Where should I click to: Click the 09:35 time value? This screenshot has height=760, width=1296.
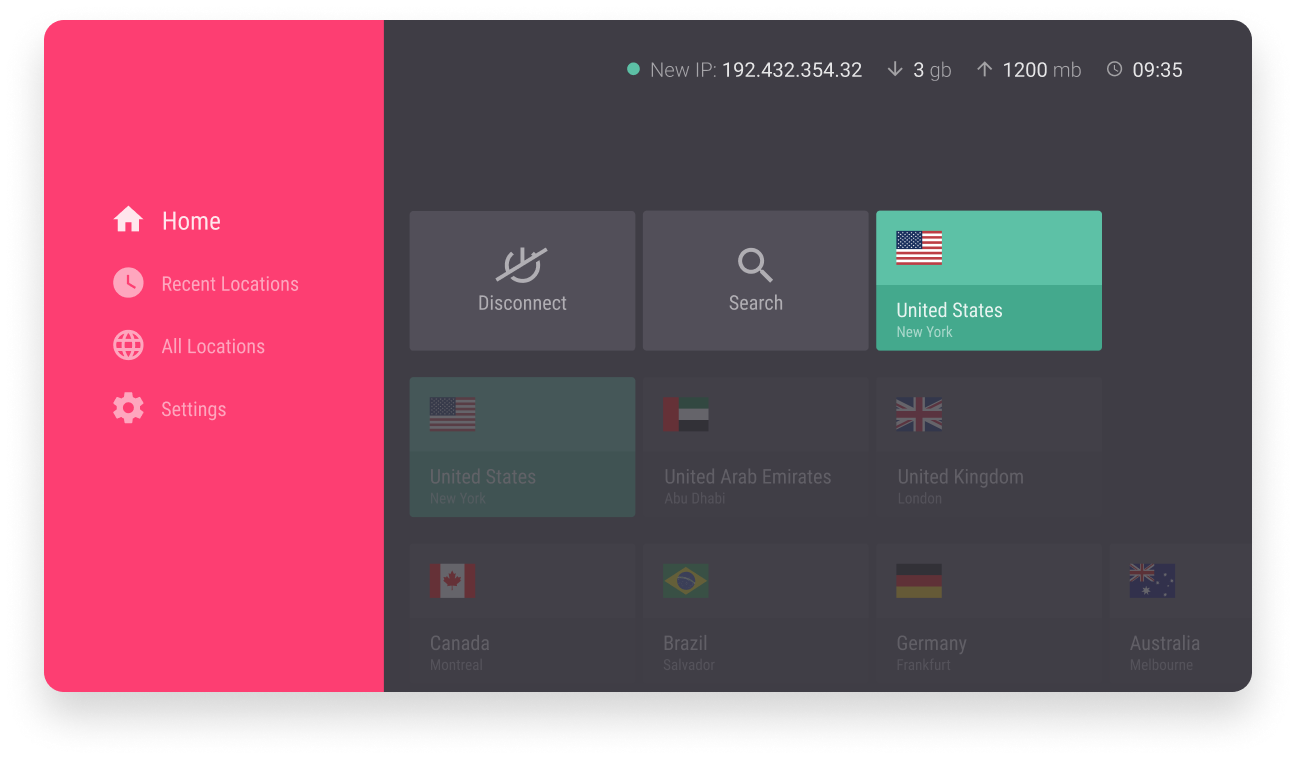coord(1158,70)
